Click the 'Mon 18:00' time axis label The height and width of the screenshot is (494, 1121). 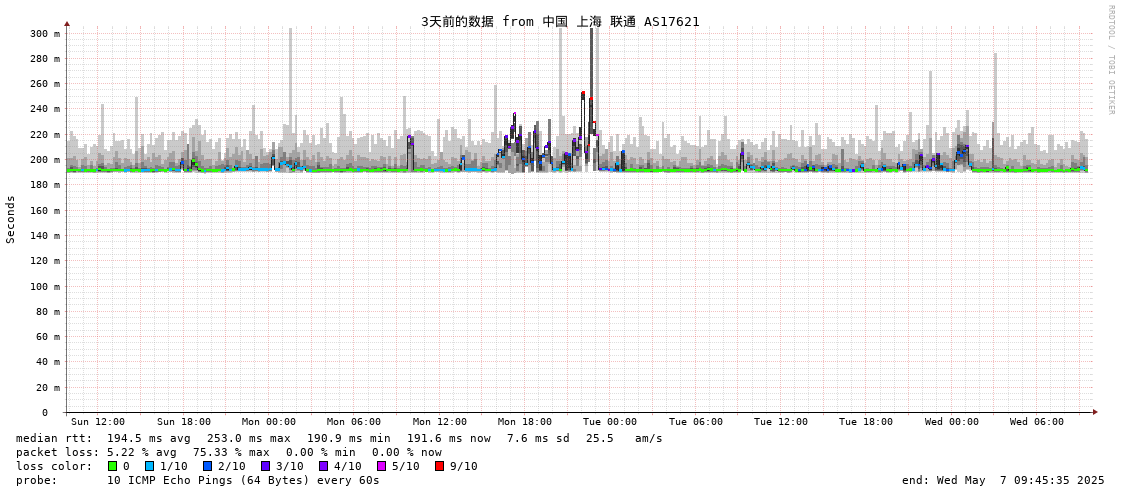coord(525,422)
